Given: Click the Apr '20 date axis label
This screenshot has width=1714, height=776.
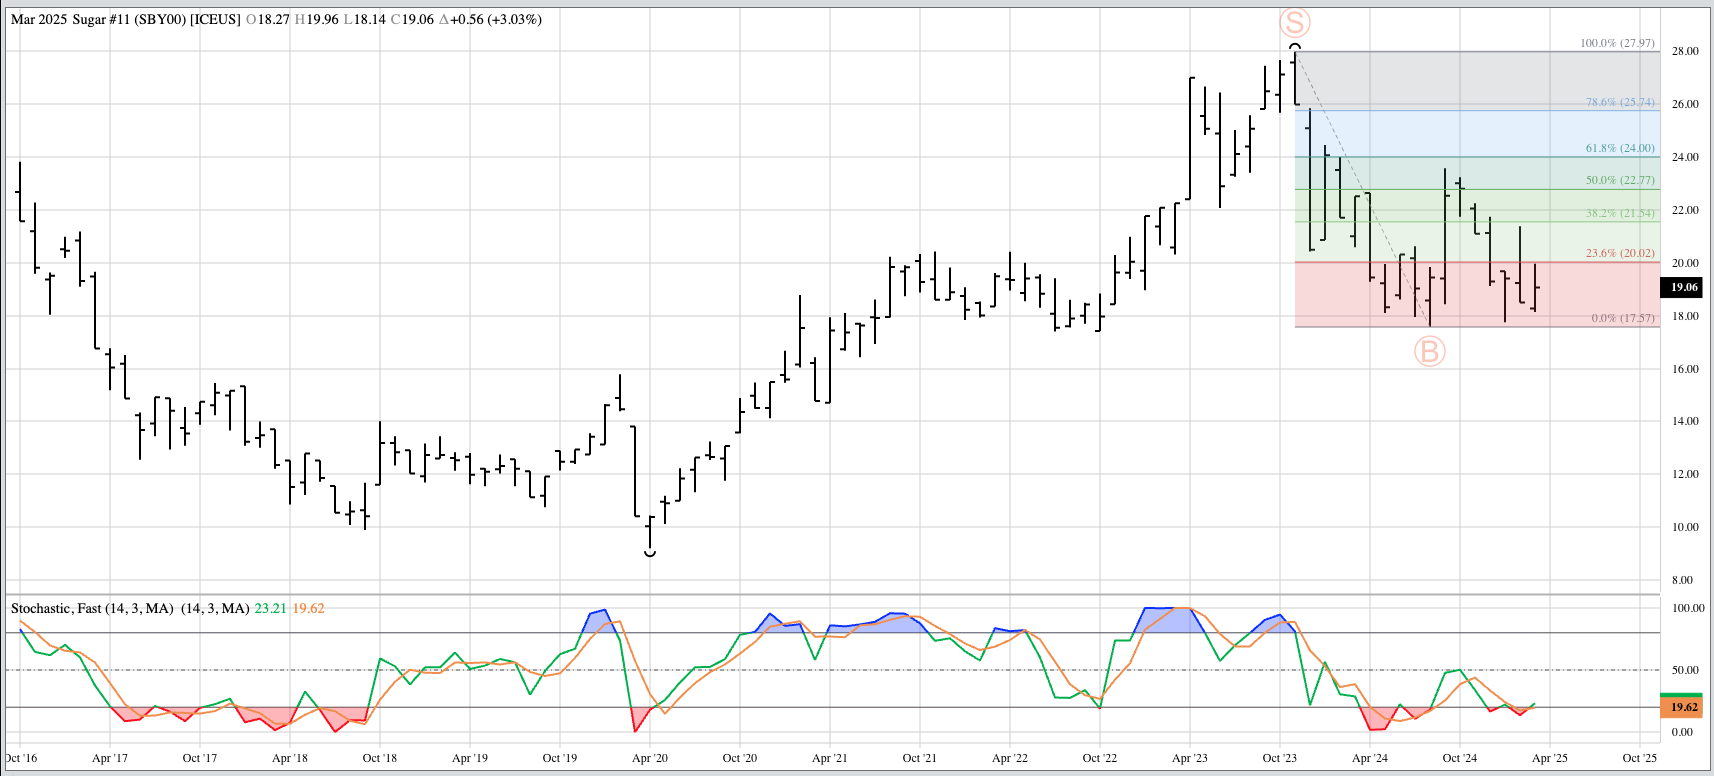Looking at the screenshot, I should pos(649,758).
